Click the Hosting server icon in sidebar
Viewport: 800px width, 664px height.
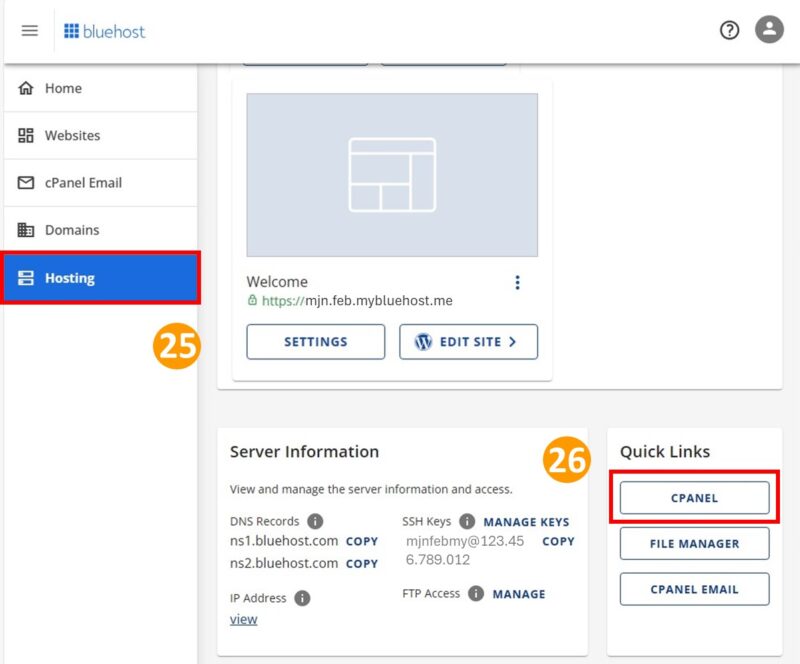[x=26, y=278]
